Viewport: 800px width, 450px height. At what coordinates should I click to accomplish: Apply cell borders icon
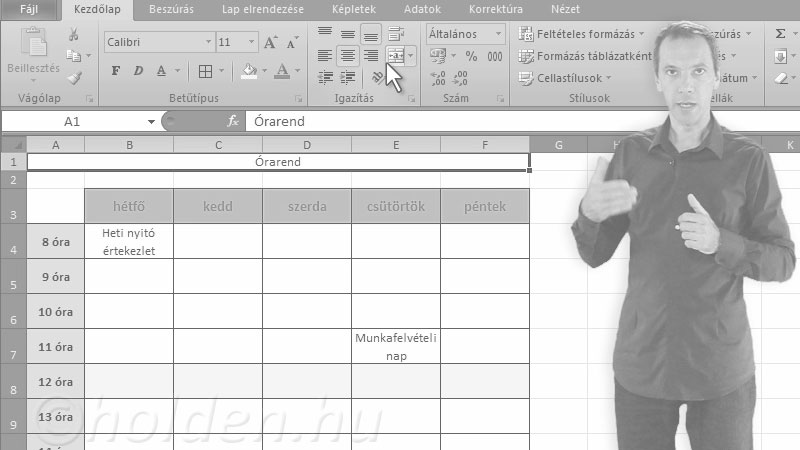coord(205,71)
